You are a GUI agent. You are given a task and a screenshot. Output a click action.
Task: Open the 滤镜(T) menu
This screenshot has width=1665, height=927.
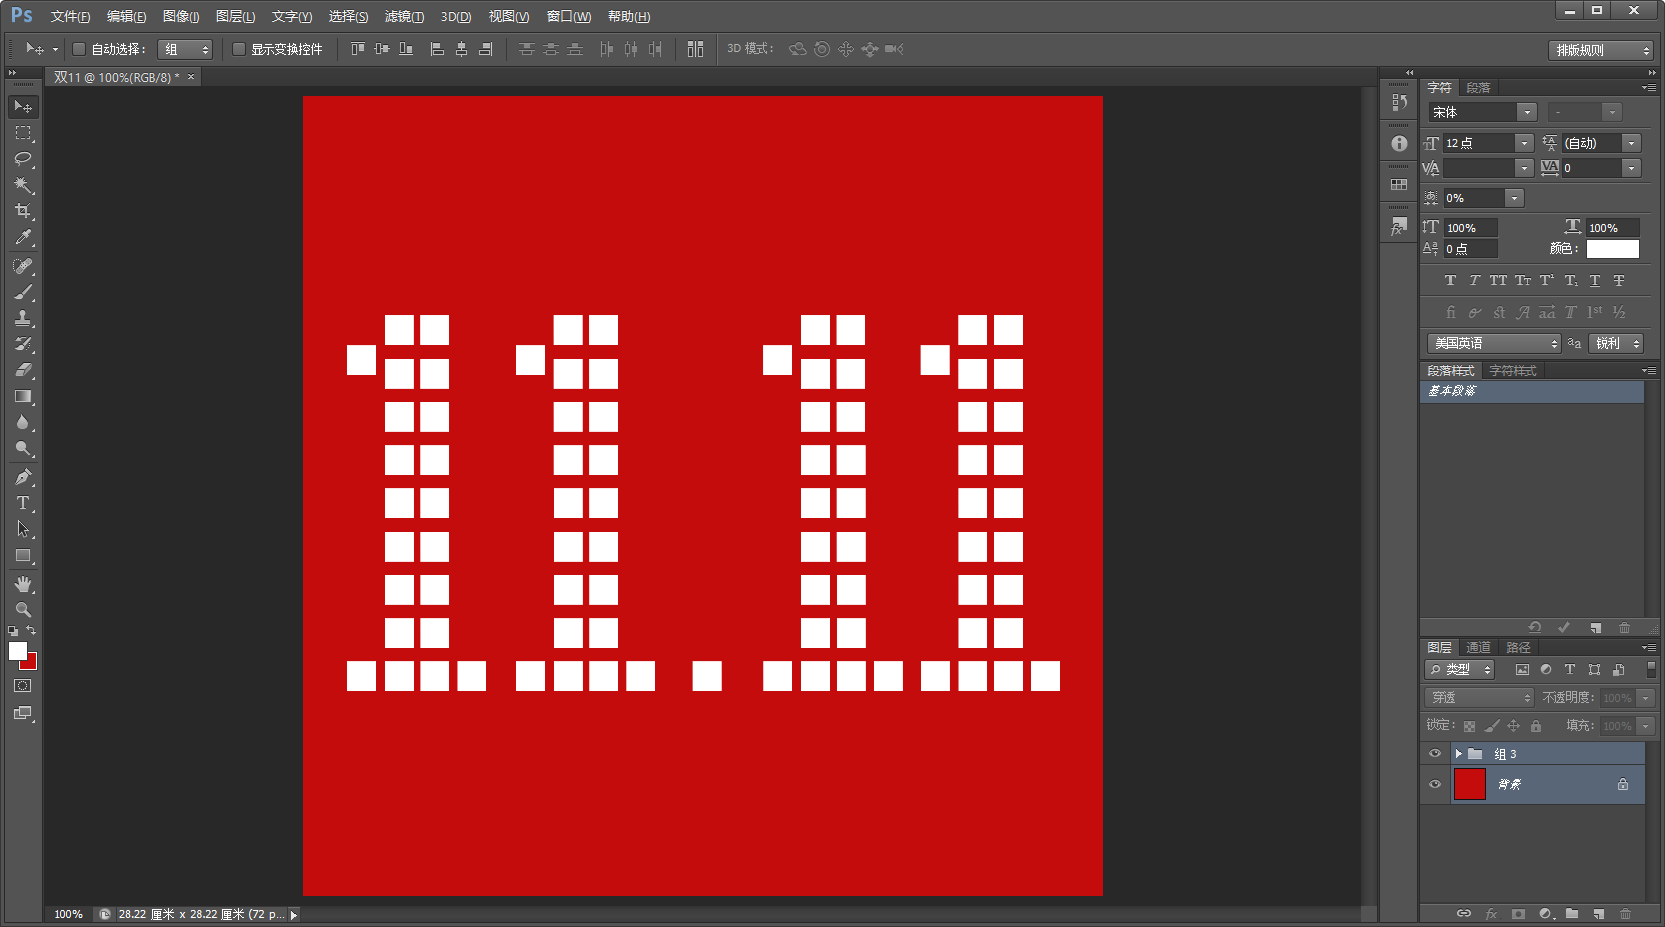click(404, 16)
